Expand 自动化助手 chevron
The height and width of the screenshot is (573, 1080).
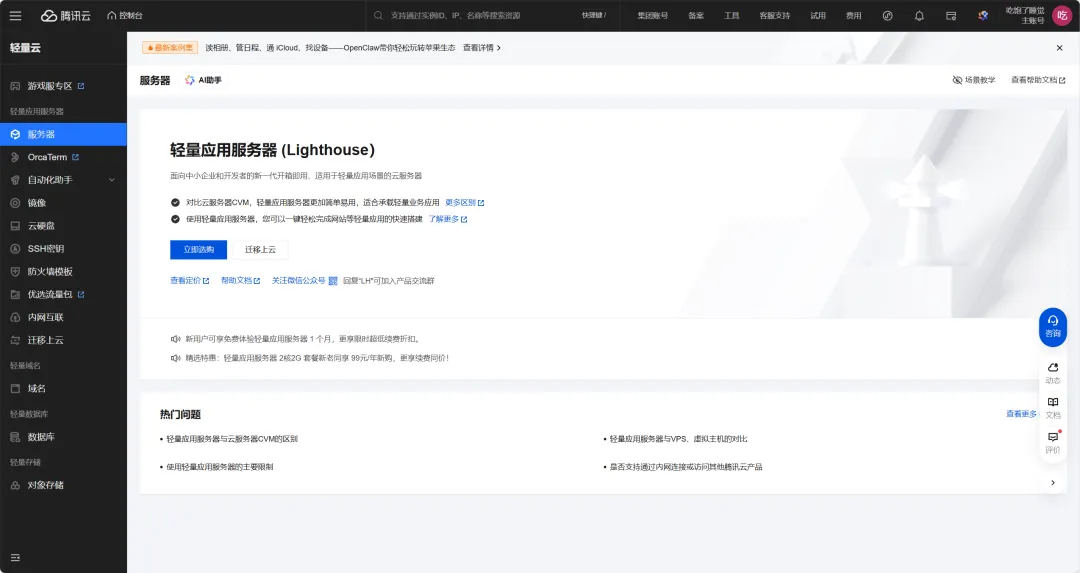(x=112, y=180)
